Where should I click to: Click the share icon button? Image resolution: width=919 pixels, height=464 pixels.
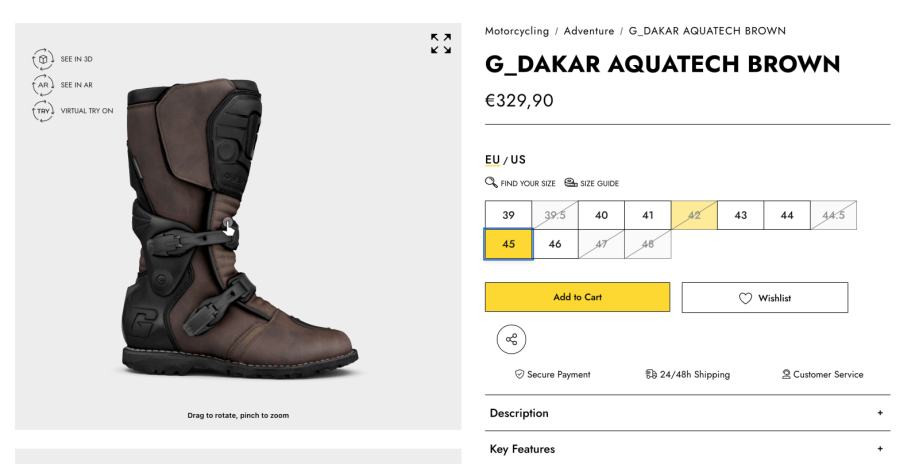tap(512, 339)
